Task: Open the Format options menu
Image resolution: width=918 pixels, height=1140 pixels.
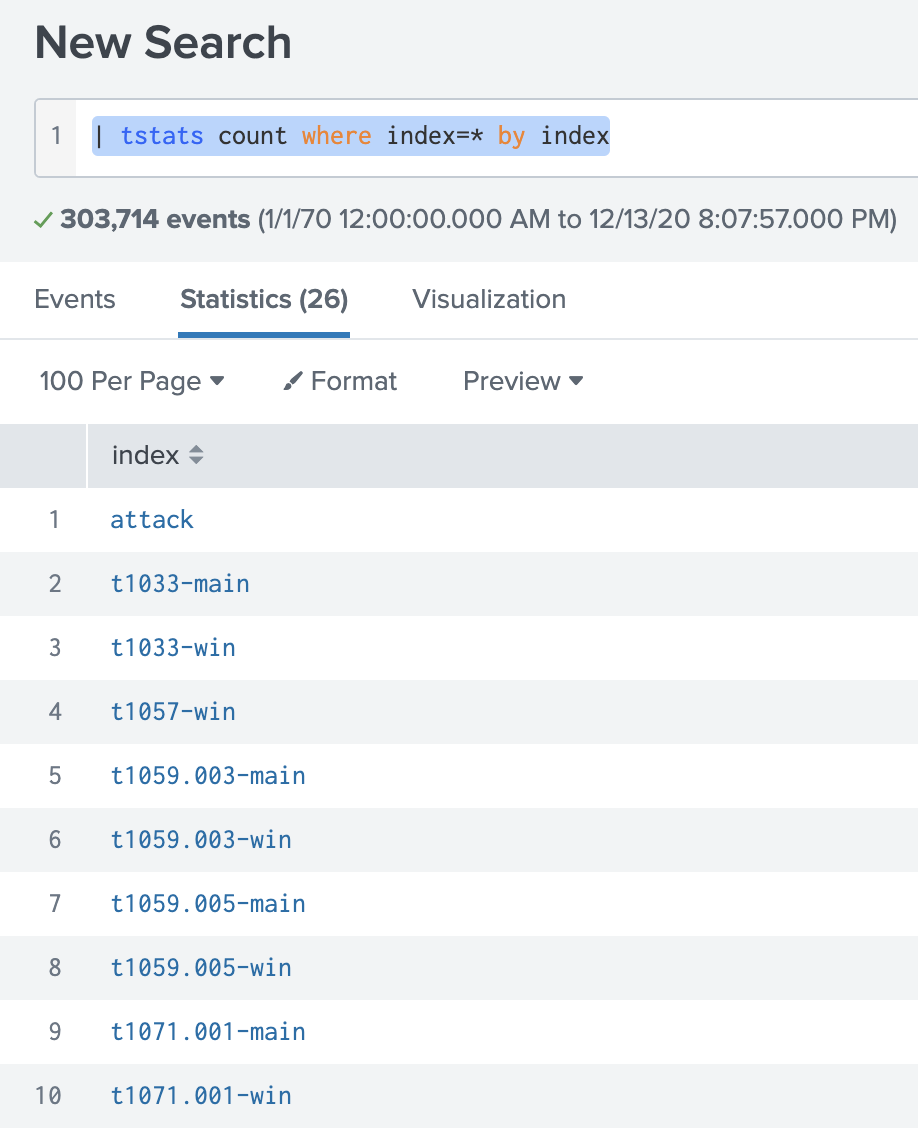Action: point(340,381)
